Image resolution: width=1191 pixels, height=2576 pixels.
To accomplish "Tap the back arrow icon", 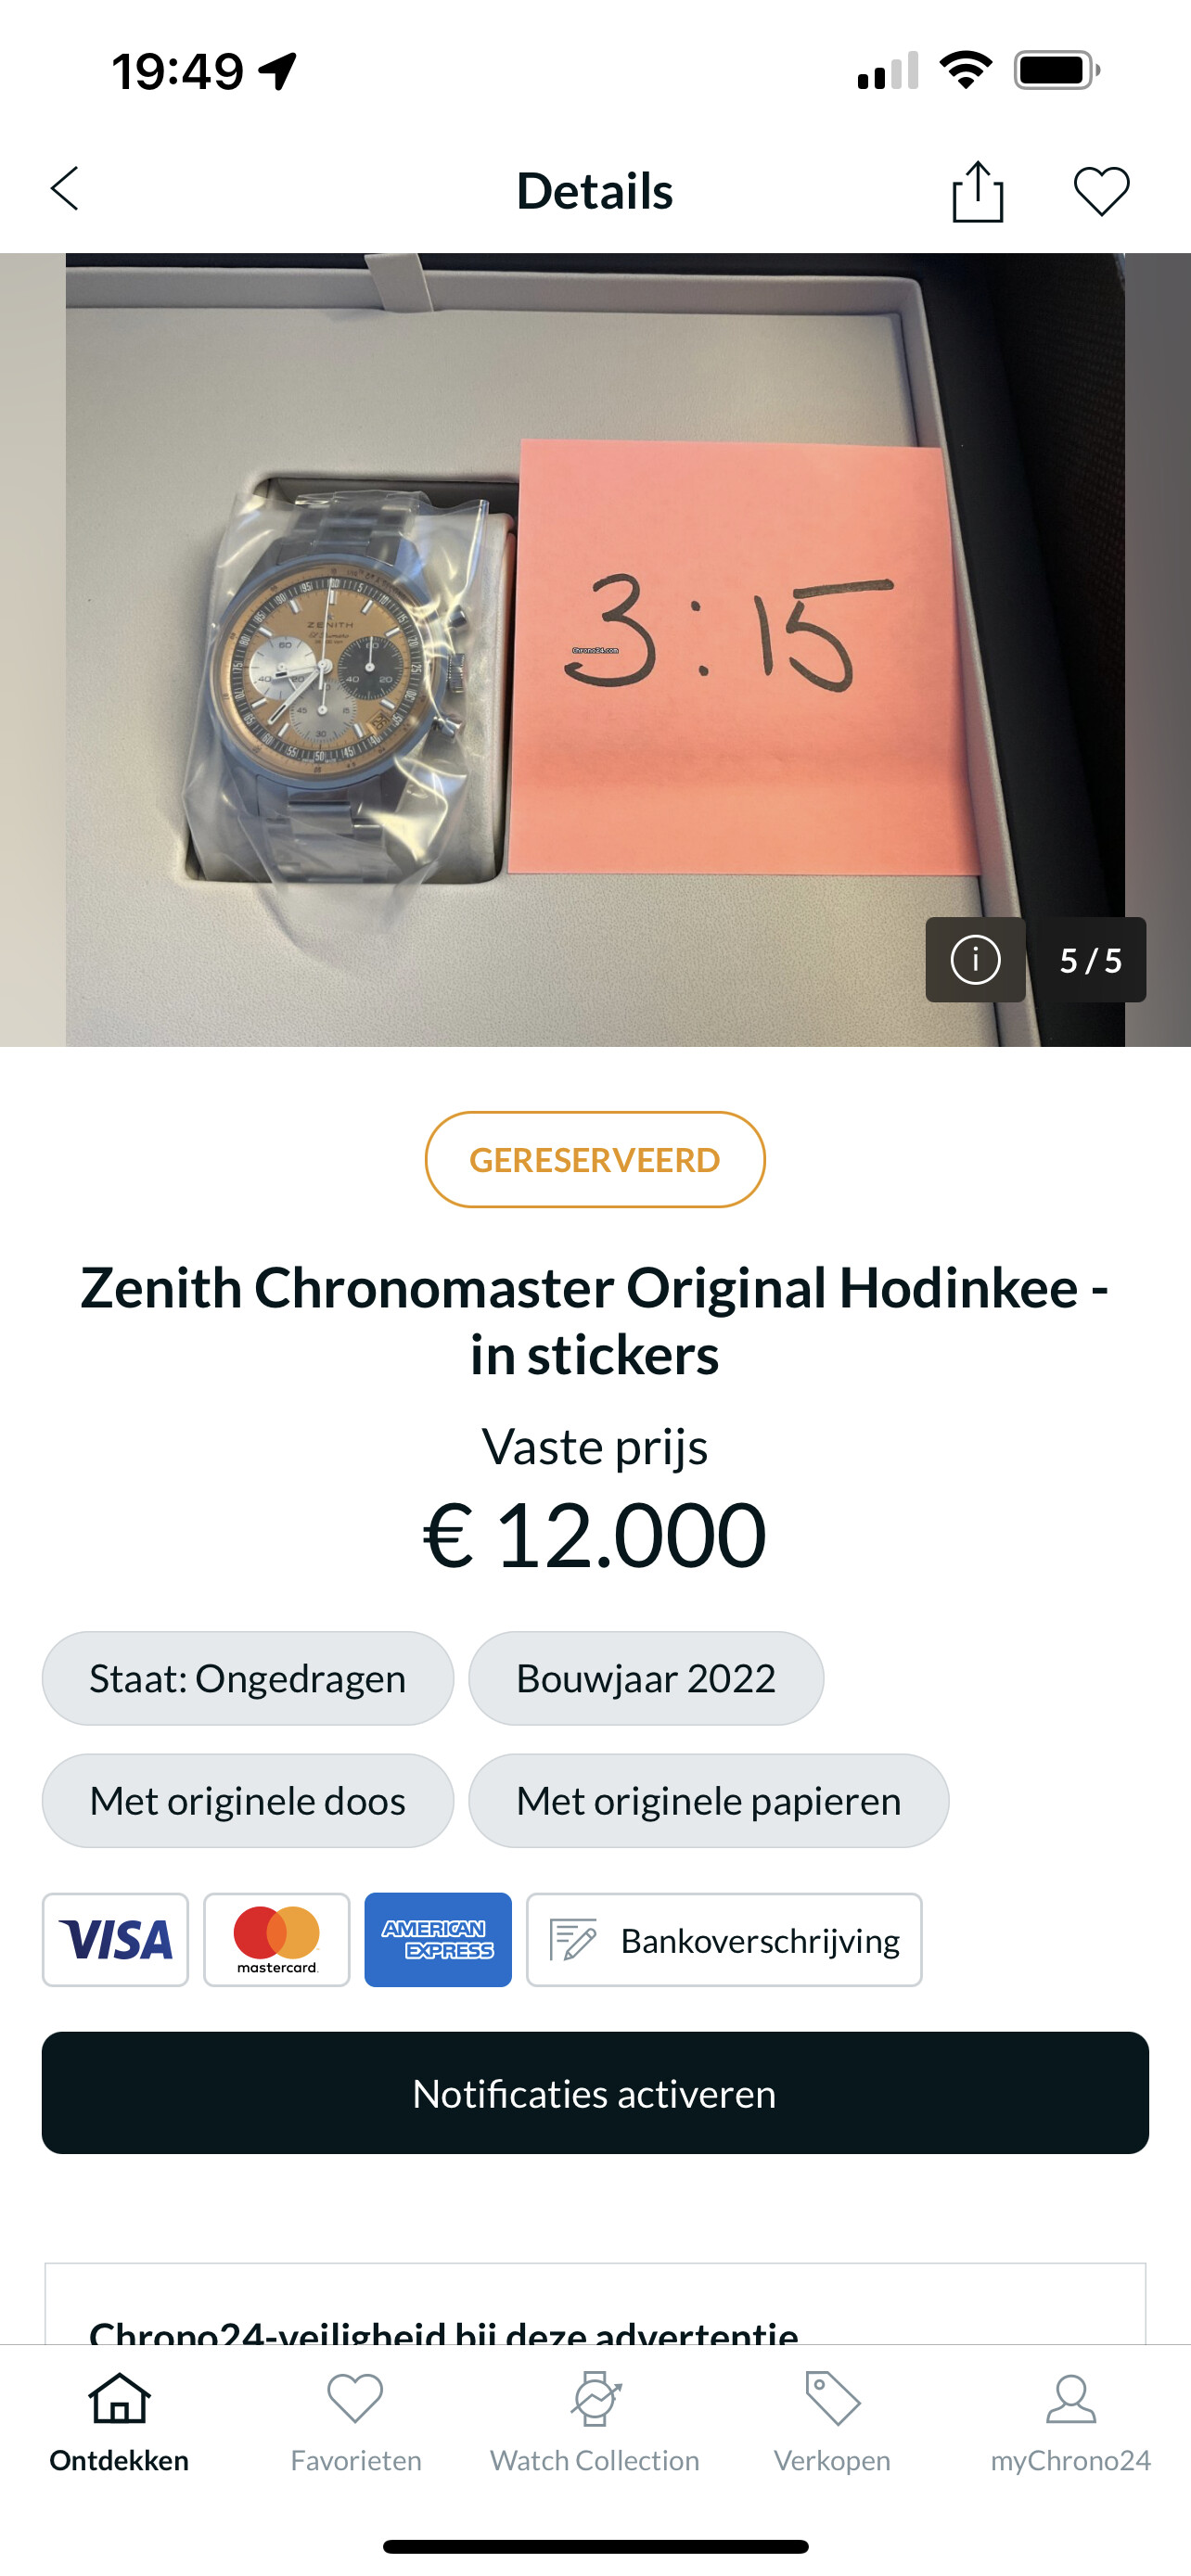I will pyautogui.click(x=65, y=189).
